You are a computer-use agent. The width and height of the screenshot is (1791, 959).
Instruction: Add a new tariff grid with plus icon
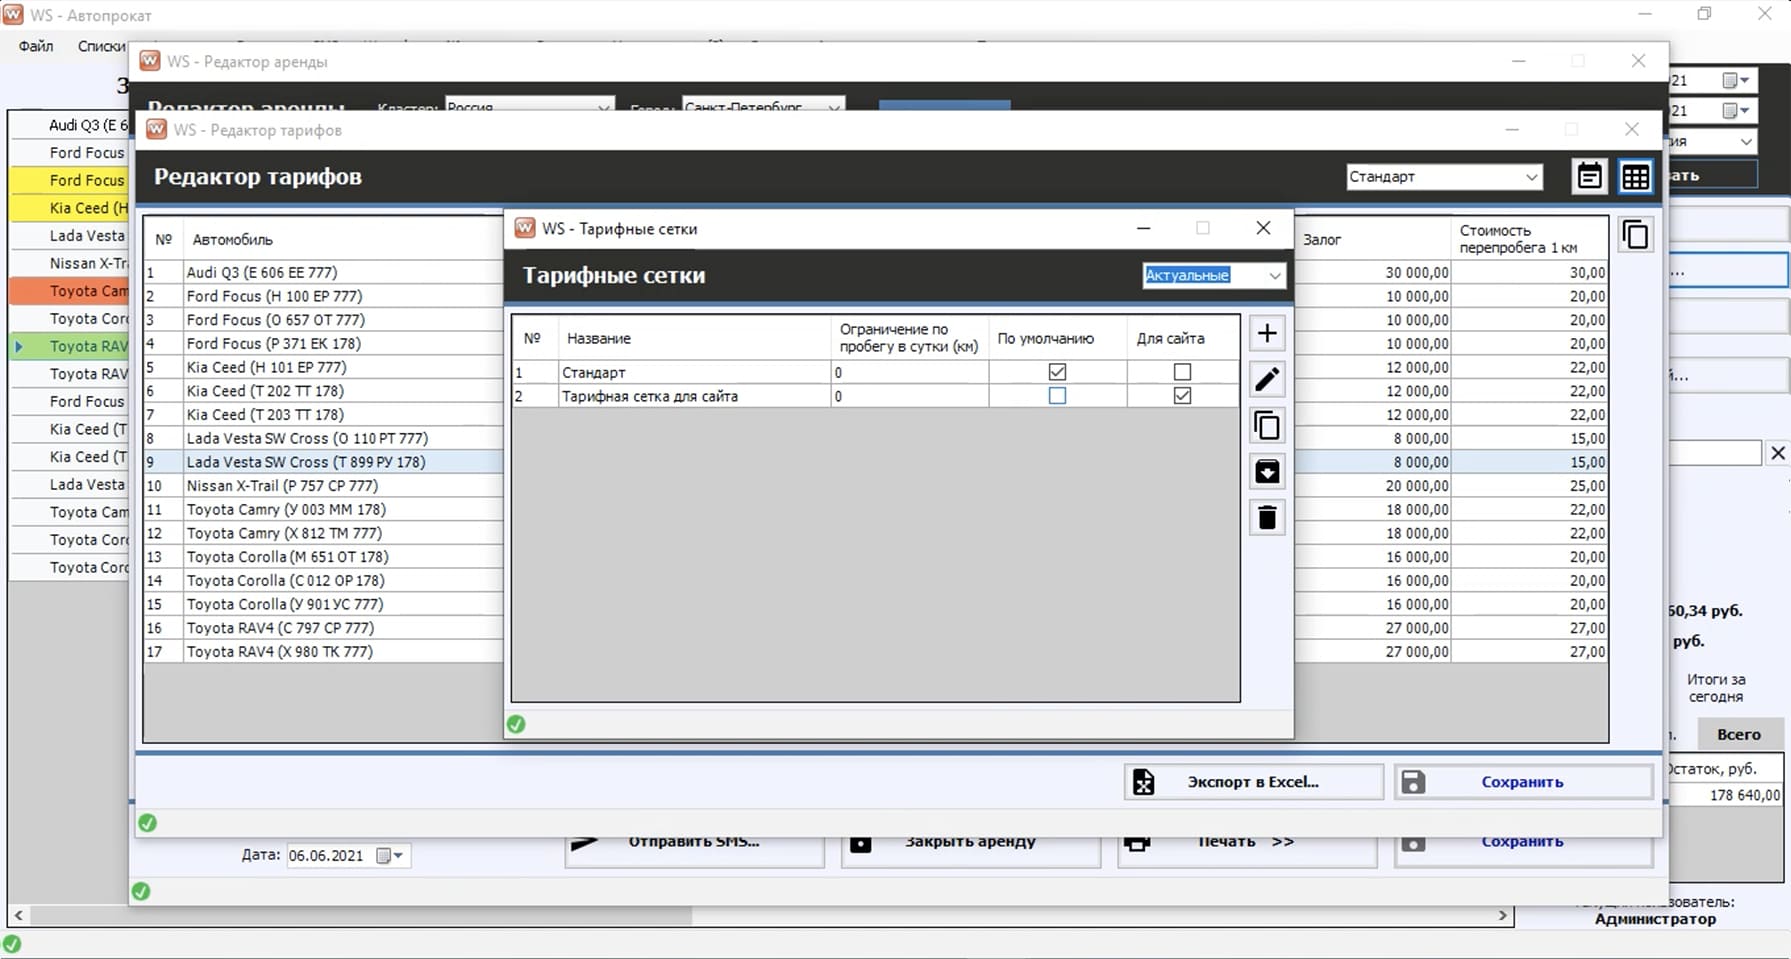(x=1267, y=334)
